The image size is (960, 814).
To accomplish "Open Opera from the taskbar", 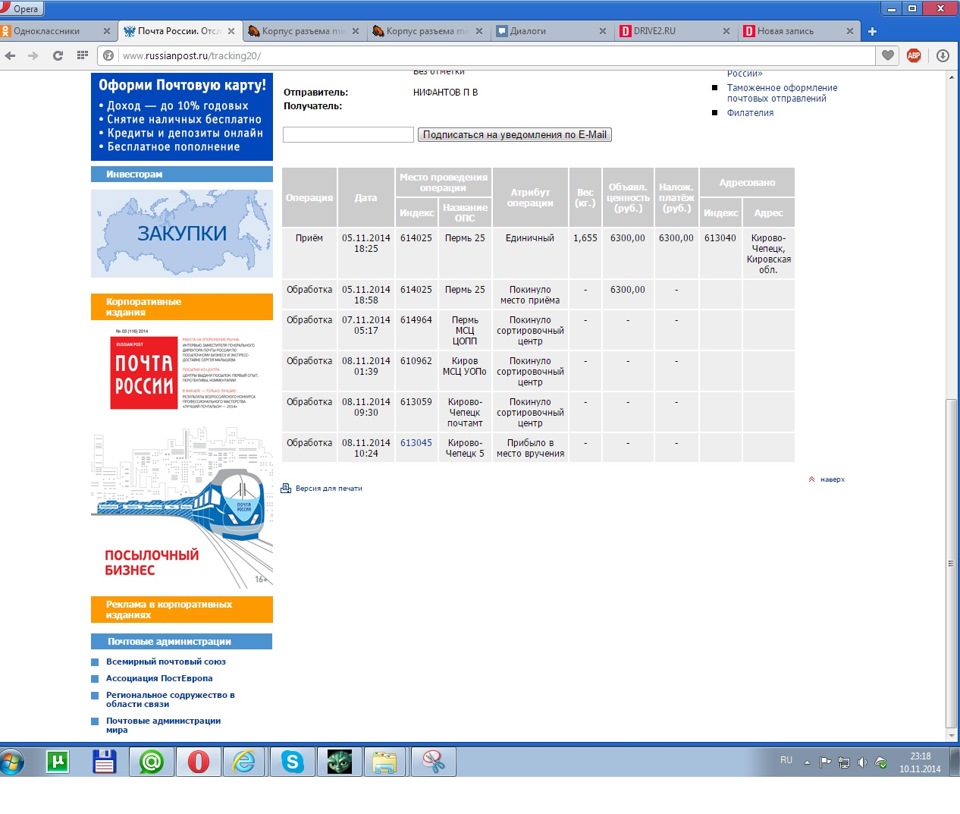I will click(x=198, y=762).
